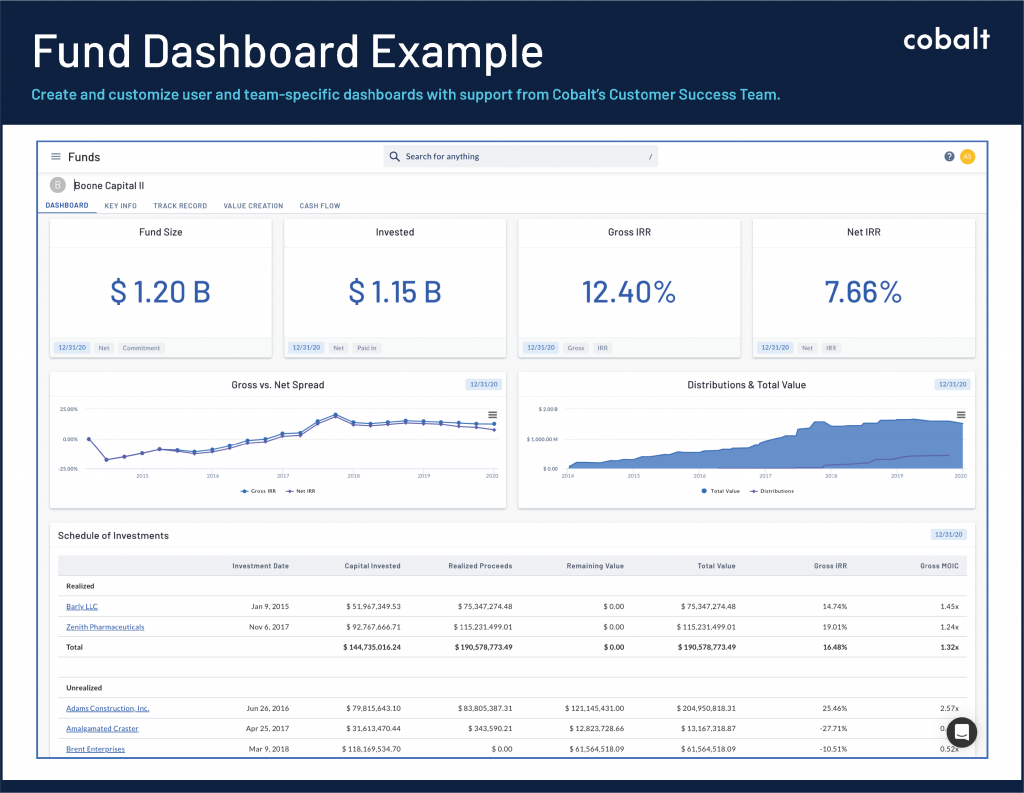
Task: Open the Funds hamburger navigation menu
Action: tap(56, 156)
